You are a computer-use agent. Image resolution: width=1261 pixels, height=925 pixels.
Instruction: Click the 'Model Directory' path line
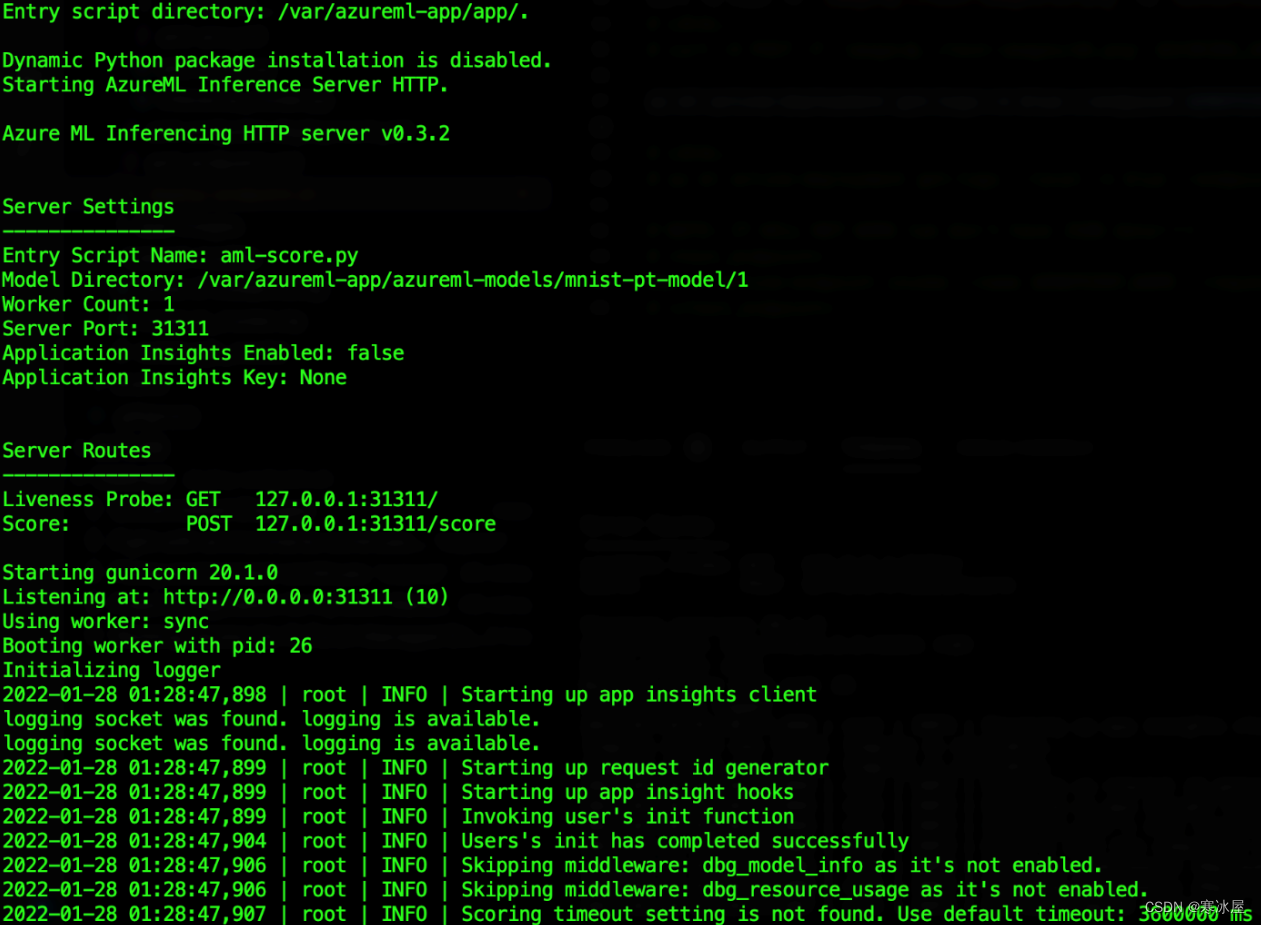[x=375, y=280]
